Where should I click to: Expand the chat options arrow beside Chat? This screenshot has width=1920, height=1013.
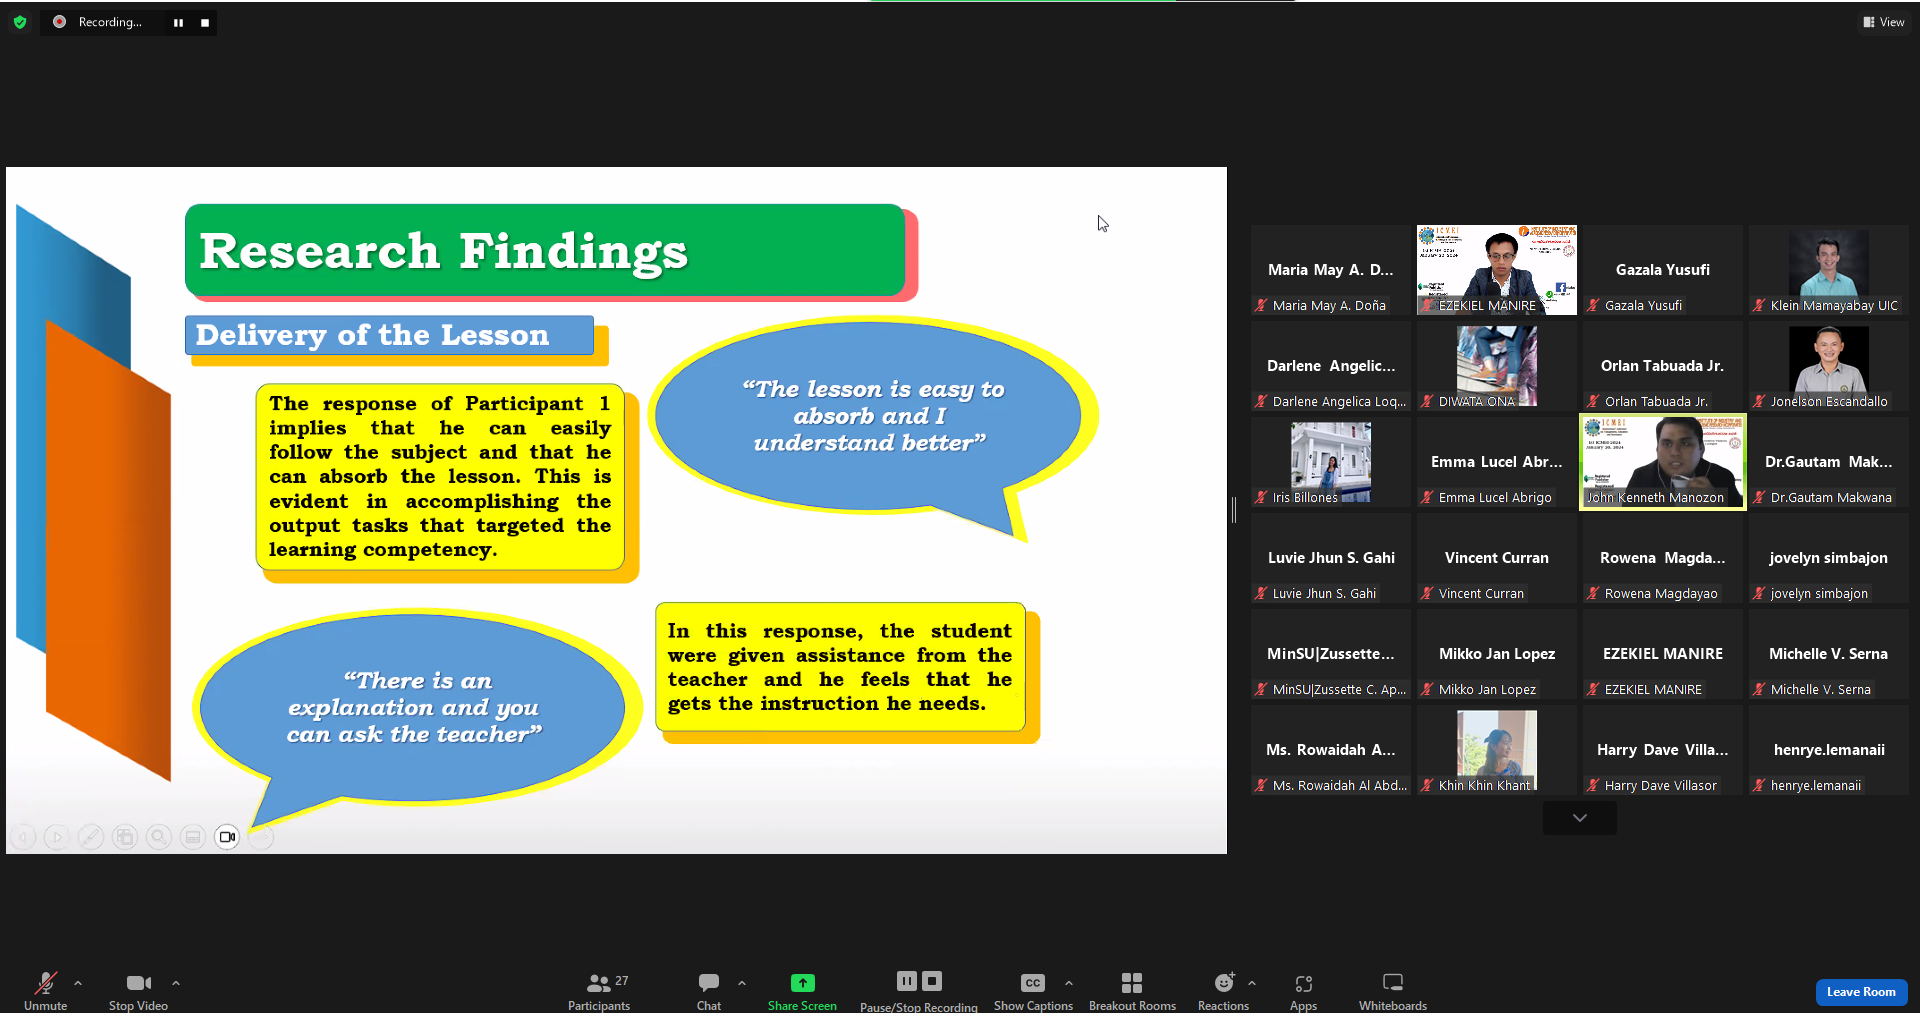(x=742, y=983)
